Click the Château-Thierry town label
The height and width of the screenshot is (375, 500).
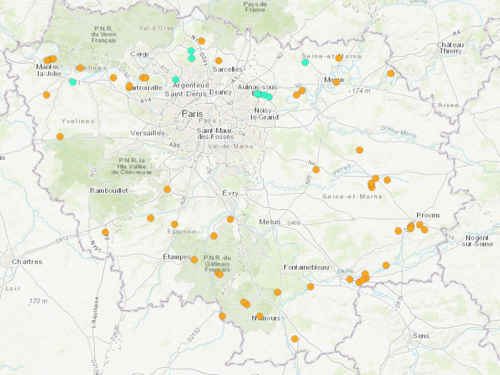[x=450, y=48]
